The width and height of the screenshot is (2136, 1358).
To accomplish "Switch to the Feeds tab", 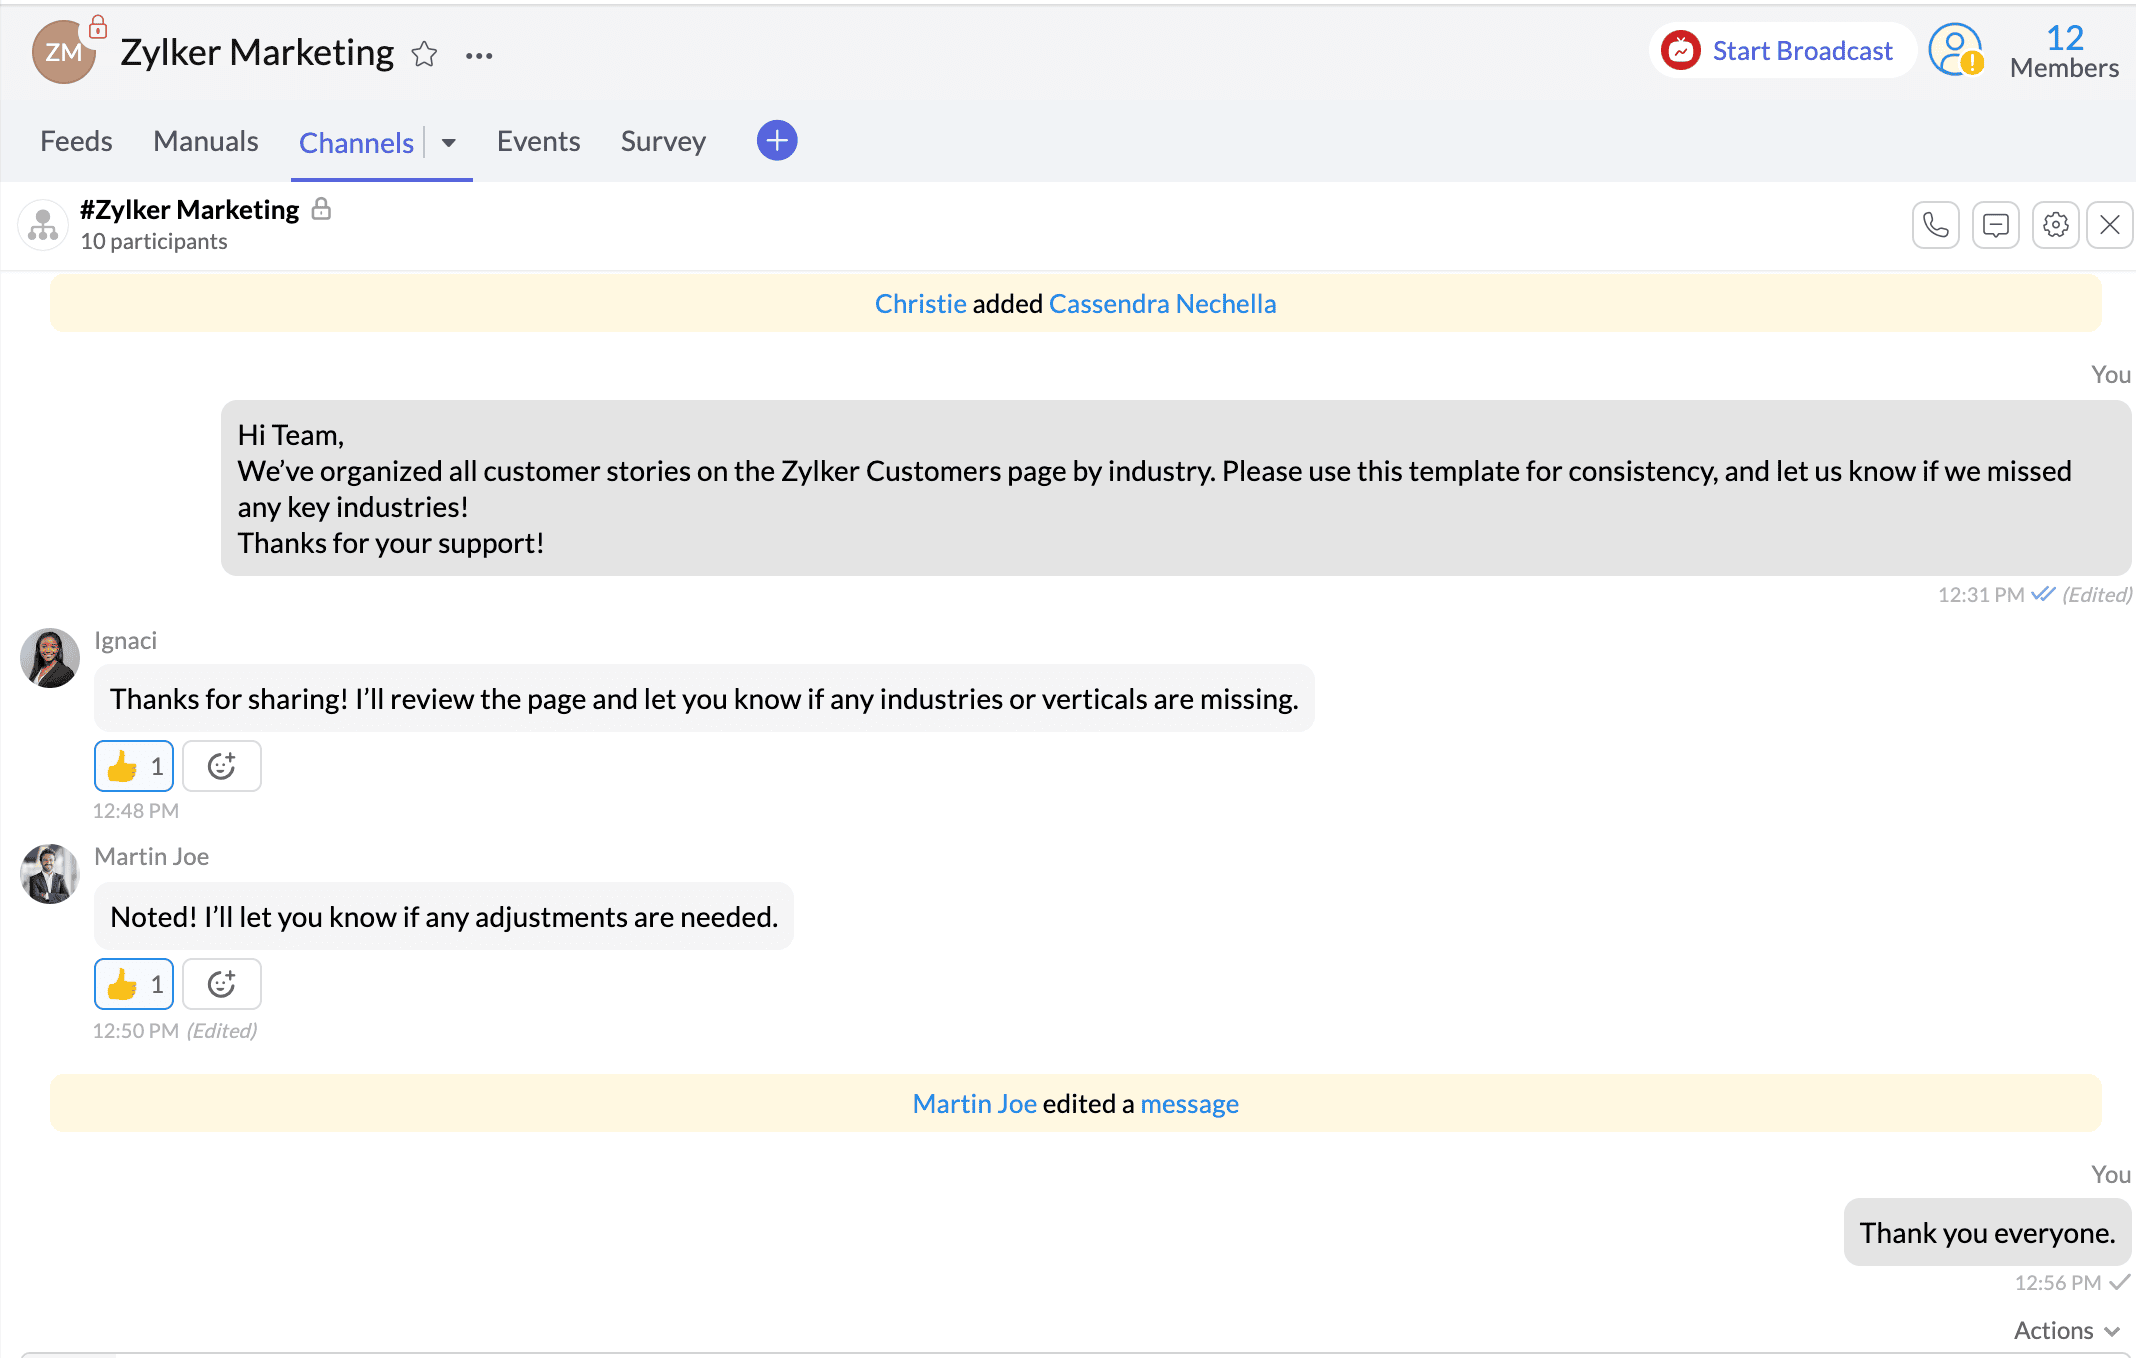I will pos(76,141).
